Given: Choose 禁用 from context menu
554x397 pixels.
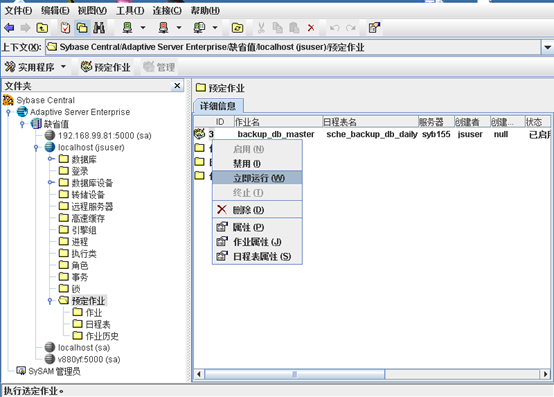Looking at the screenshot, I should point(257,164).
